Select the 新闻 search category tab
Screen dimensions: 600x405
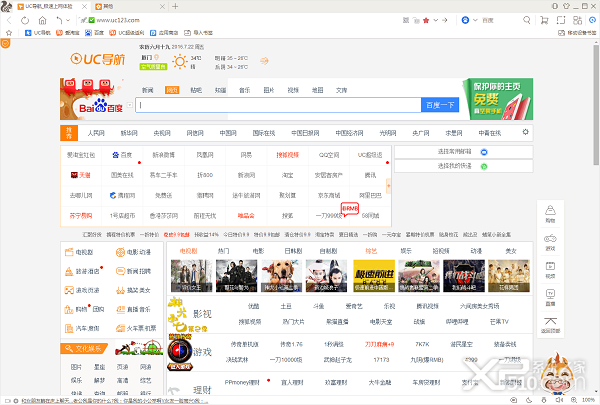point(147,90)
